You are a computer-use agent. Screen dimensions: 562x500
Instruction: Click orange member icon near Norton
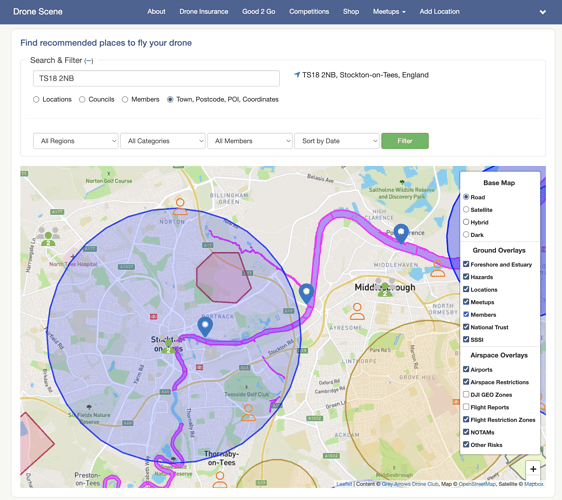(180, 207)
